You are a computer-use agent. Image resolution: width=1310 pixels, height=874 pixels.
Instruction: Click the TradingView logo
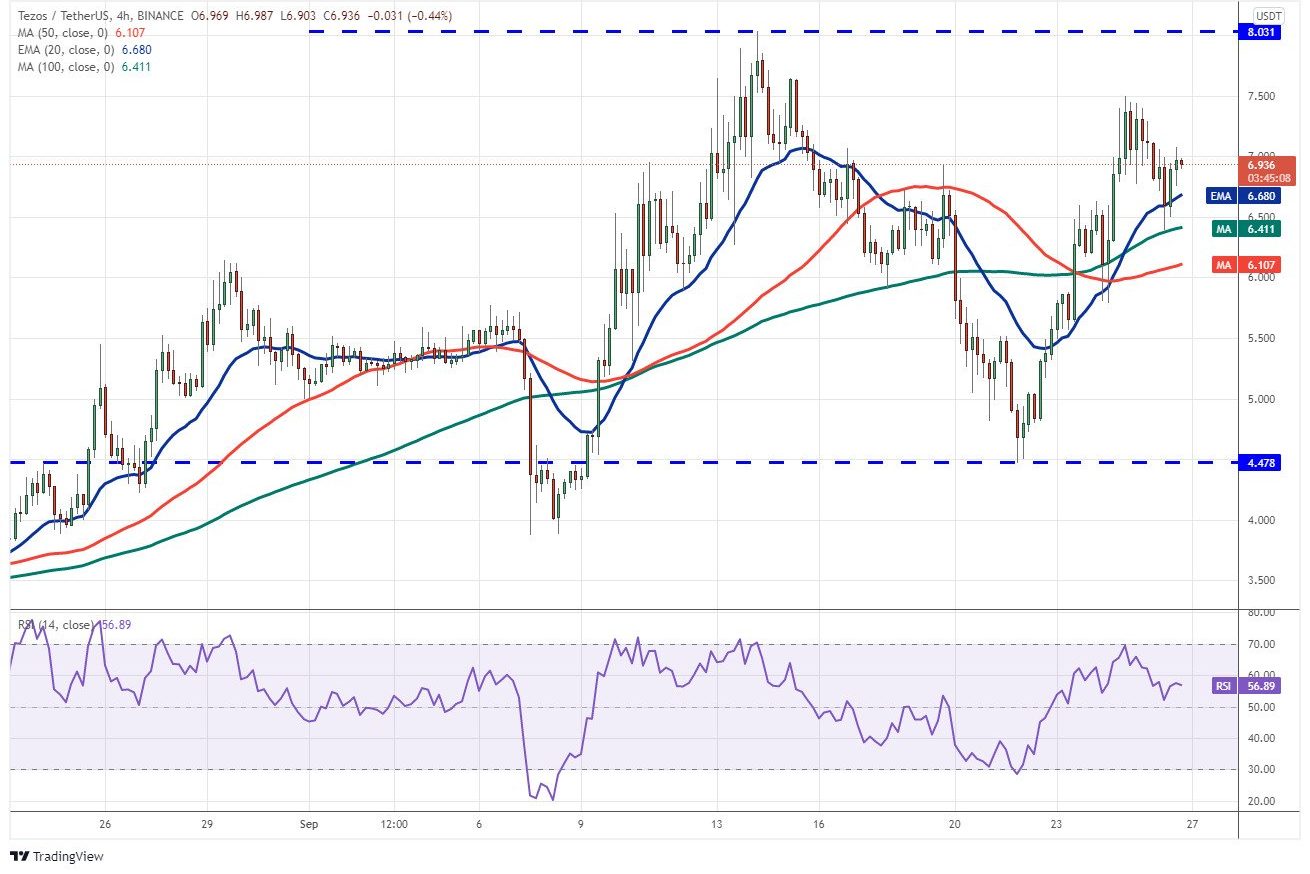coord(56,857)
